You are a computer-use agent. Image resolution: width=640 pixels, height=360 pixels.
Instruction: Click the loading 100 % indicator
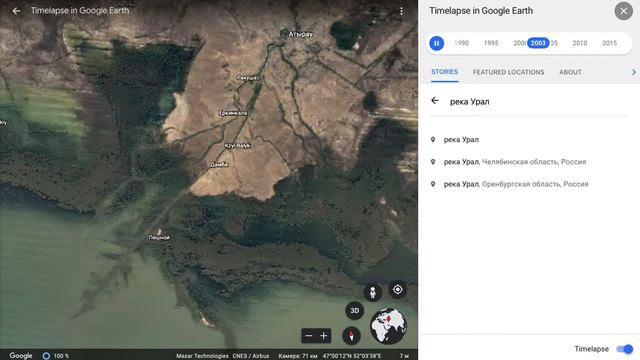coord(56,356)
